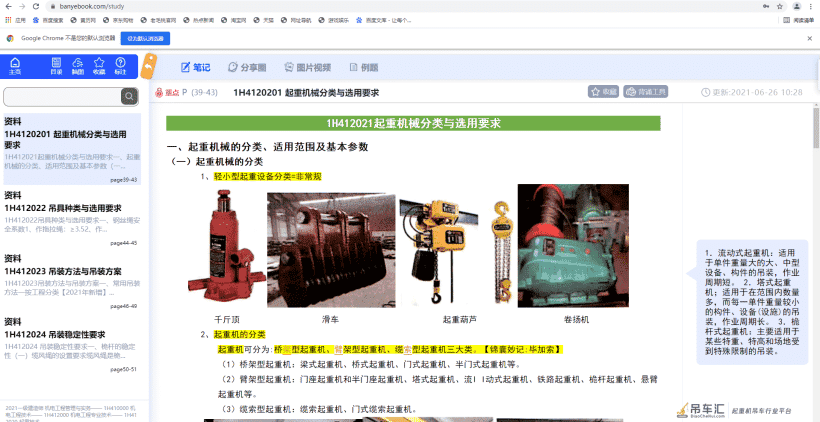
Task: Open the 应用 apps grid bookmark
Action: 15,20
